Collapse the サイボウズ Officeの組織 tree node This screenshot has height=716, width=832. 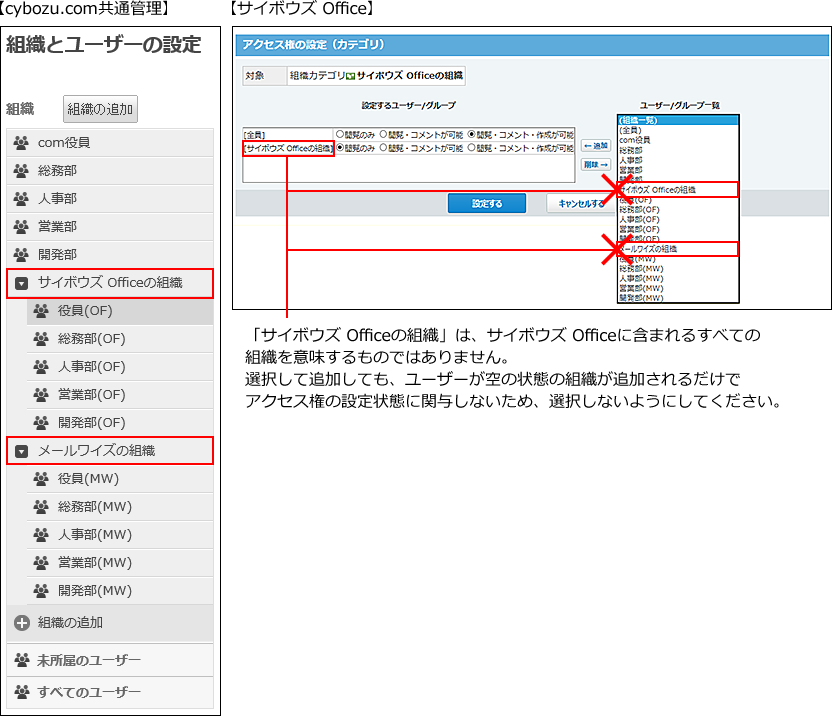click(x=21, y=283)
